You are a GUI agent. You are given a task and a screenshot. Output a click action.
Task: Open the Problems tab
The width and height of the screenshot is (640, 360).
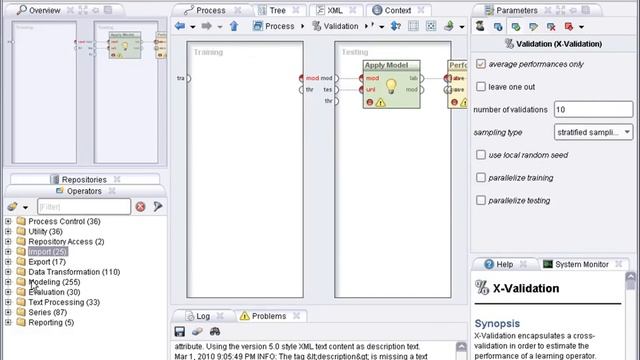(269, 316)
